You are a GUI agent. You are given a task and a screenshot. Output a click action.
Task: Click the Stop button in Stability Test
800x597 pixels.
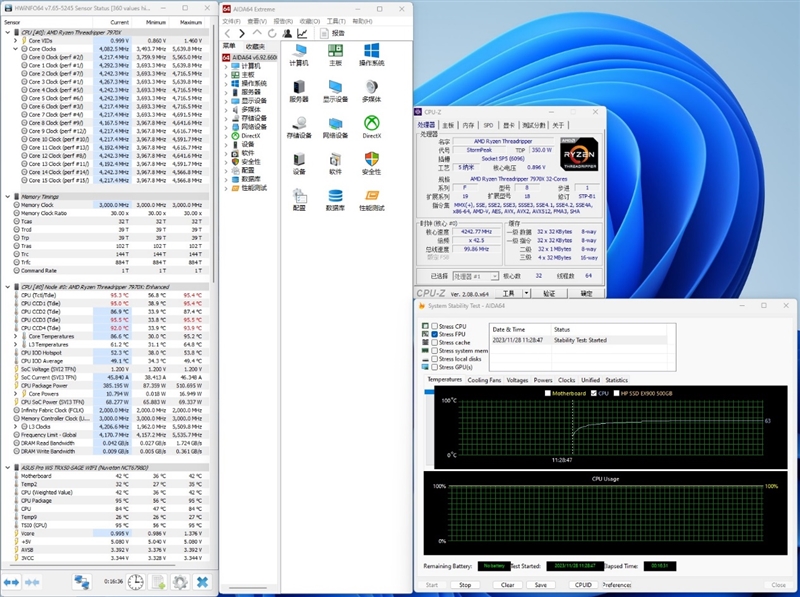(x=465, y=585)
